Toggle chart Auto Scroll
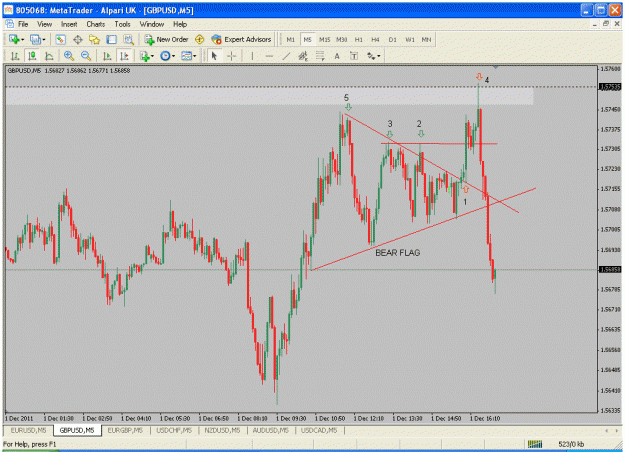The image size is (625, 452). pyautogui.click(x=107, y=56)
